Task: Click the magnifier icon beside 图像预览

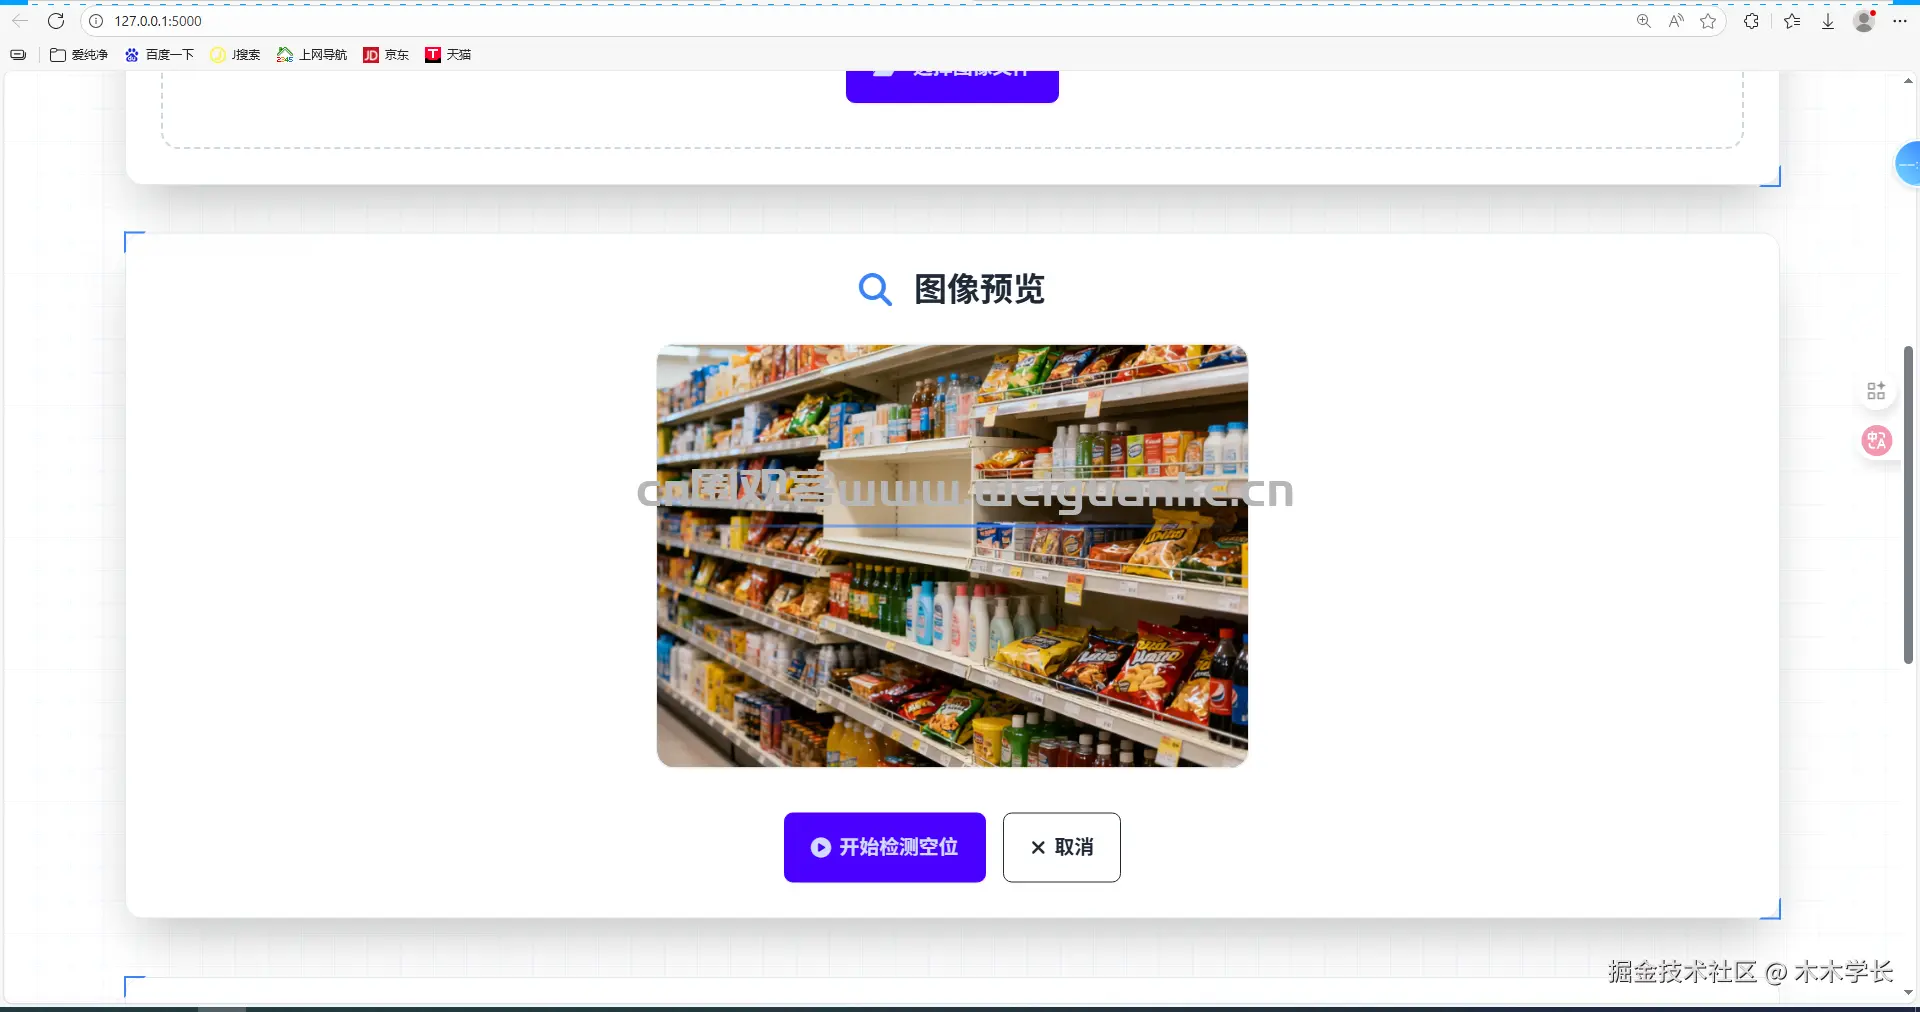Action: click(x=875, y=290)
